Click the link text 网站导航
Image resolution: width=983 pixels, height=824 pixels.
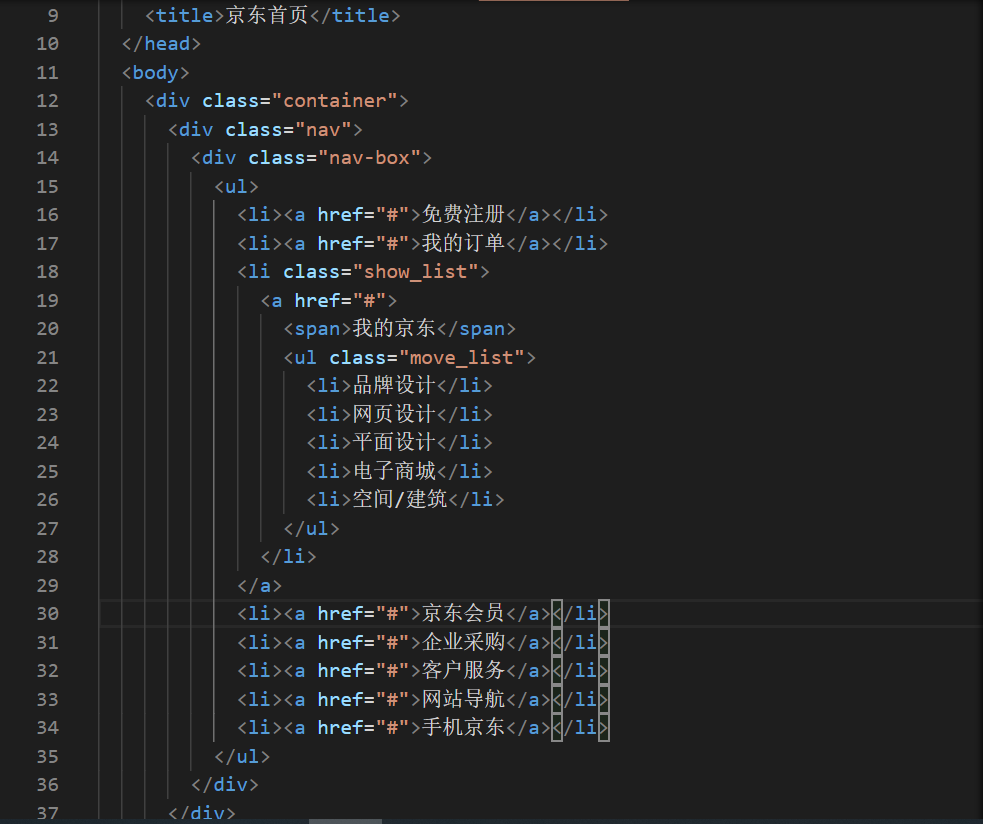(463, 699)
